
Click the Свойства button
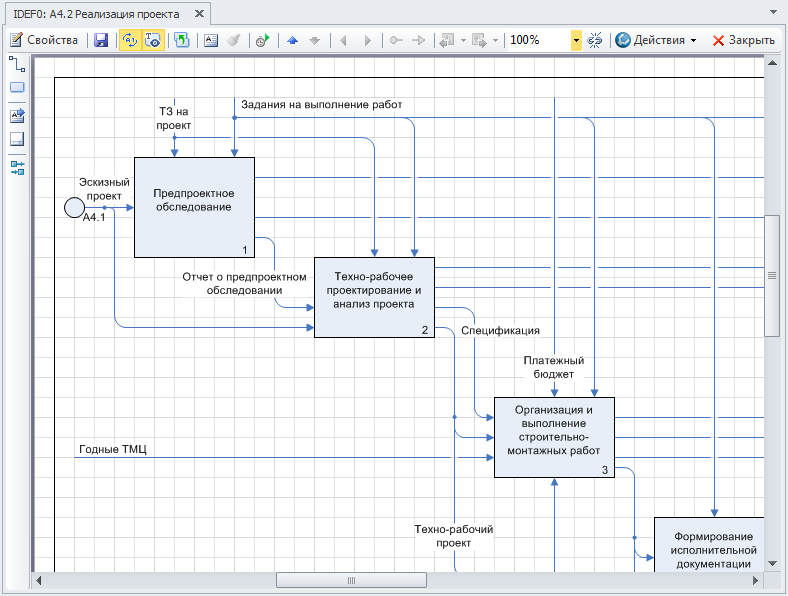click(x=44, y=40)
